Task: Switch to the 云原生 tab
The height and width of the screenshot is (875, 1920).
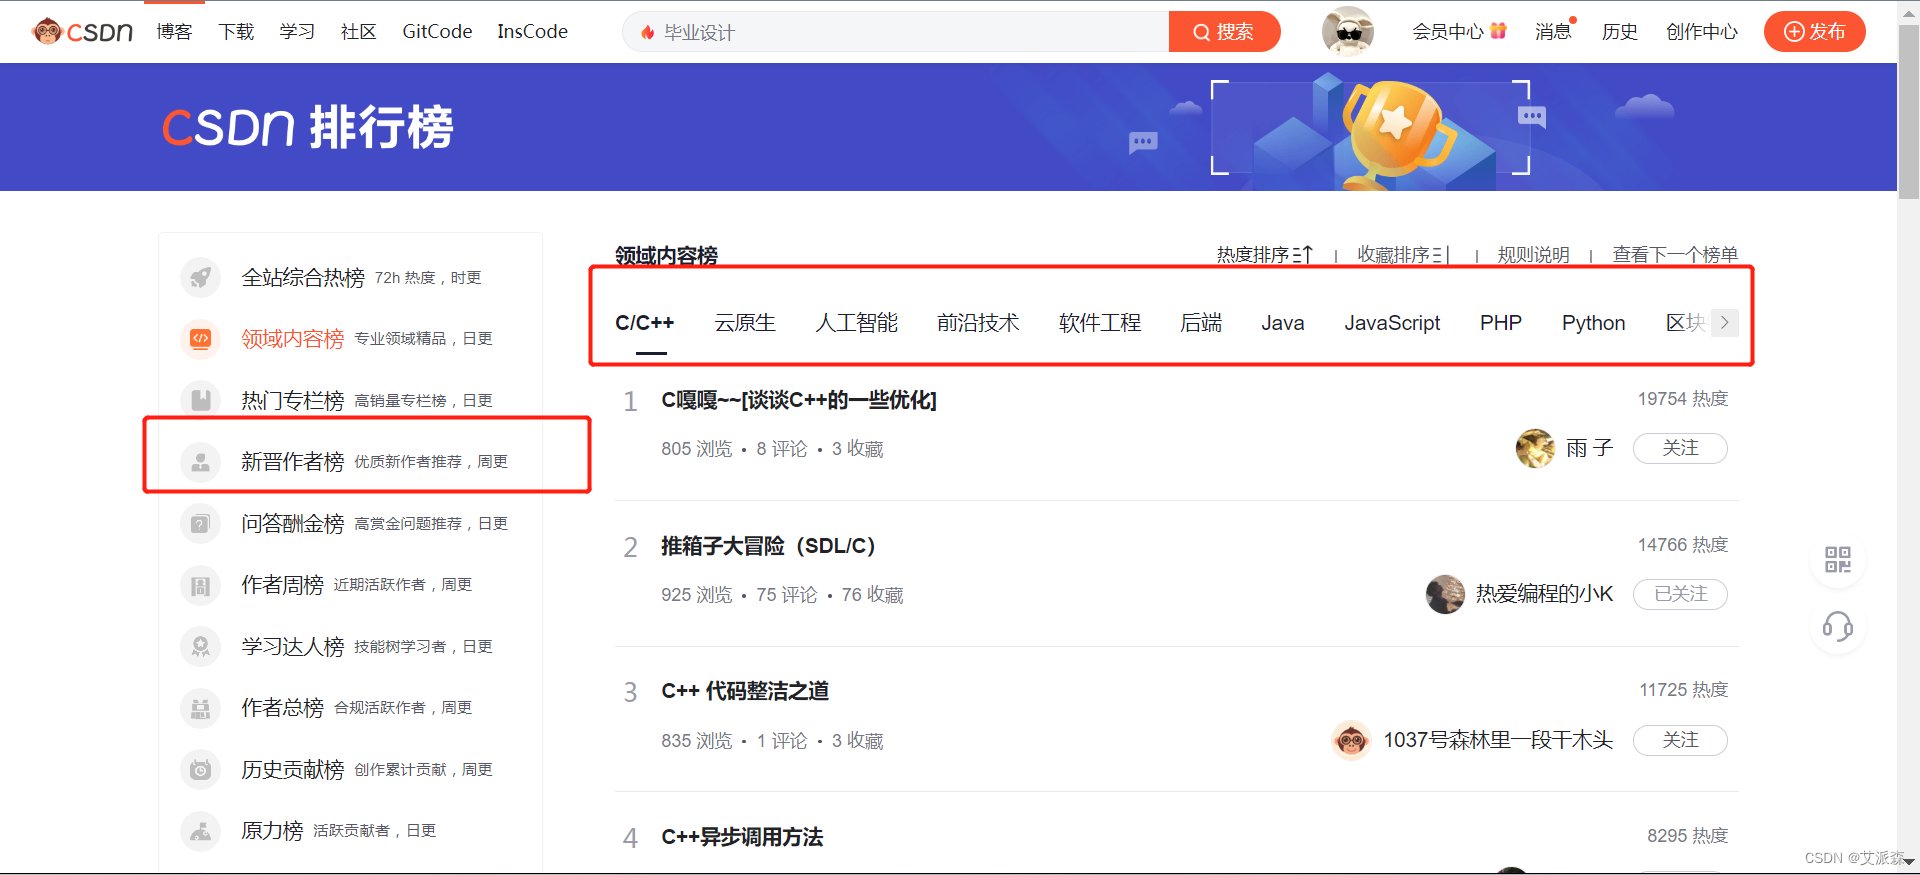Action: 745,323
